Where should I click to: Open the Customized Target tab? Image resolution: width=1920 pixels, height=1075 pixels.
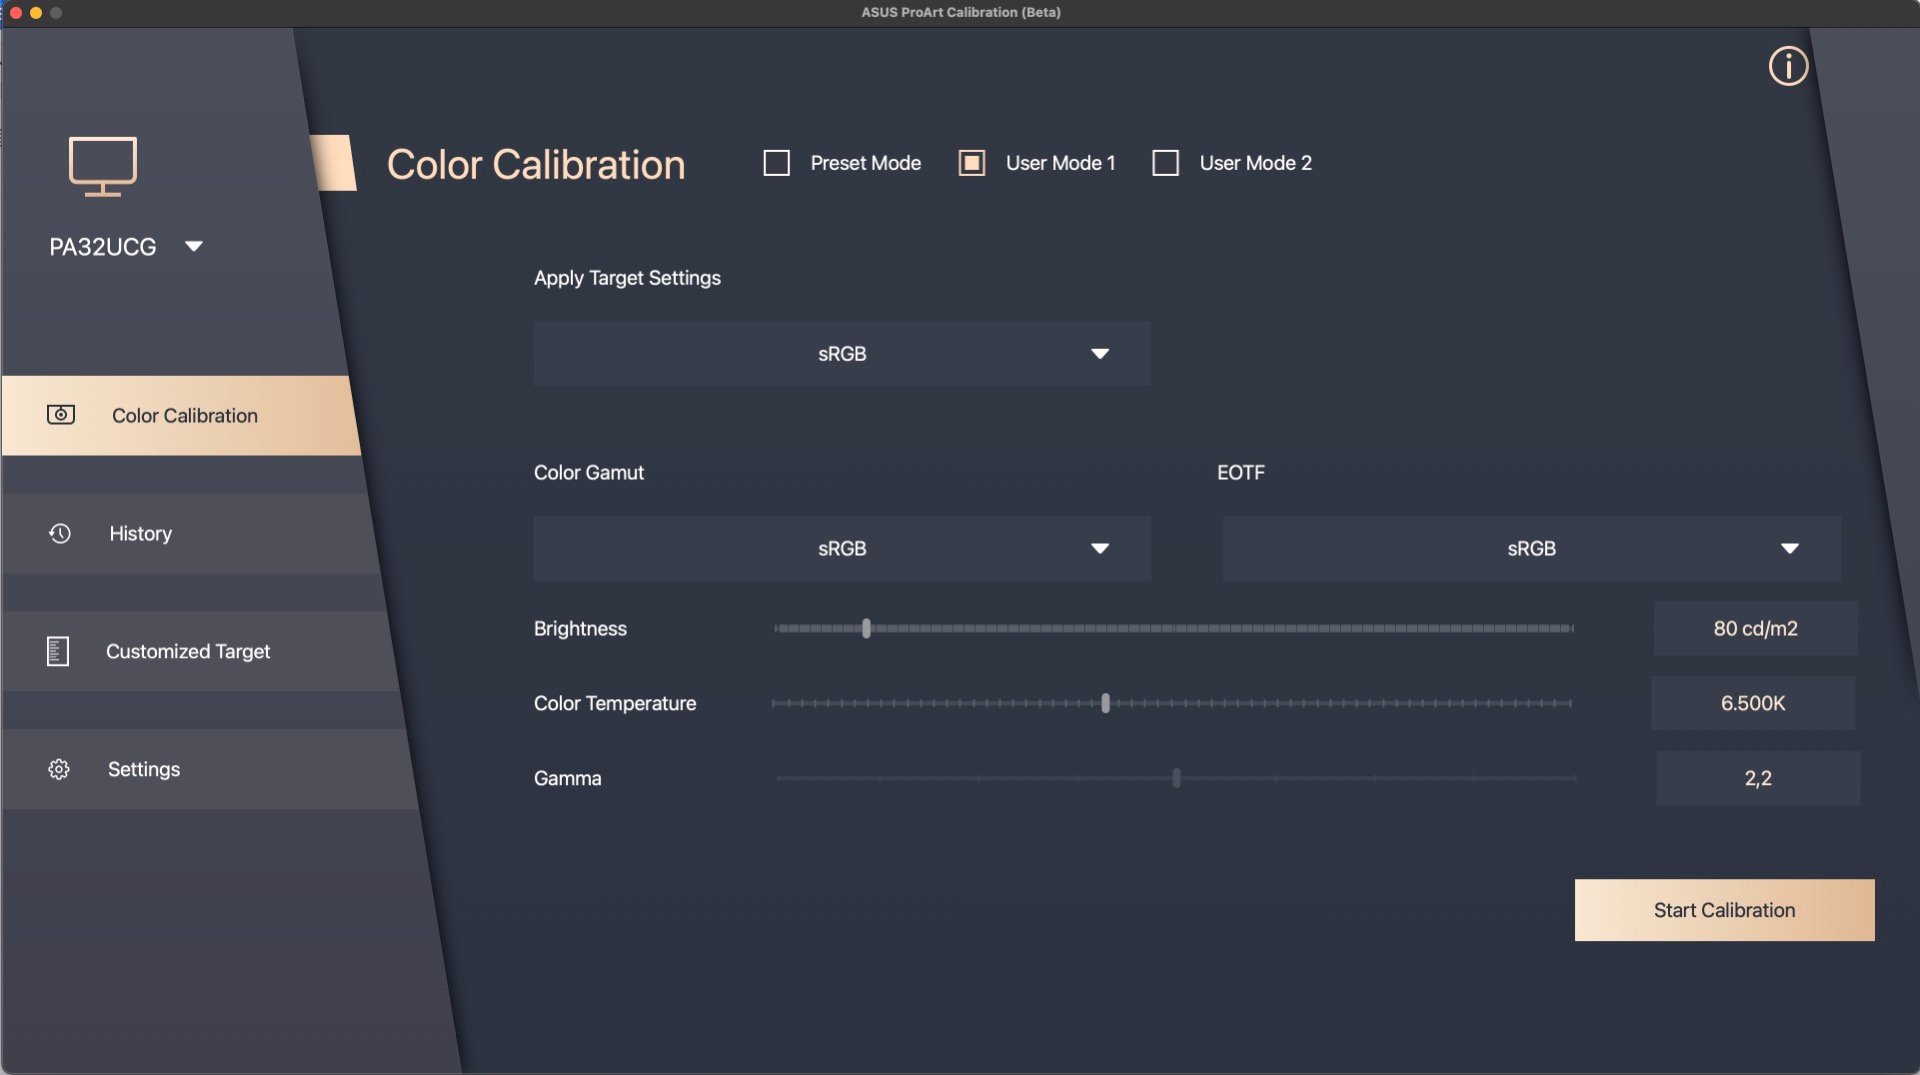click(200, 651)
